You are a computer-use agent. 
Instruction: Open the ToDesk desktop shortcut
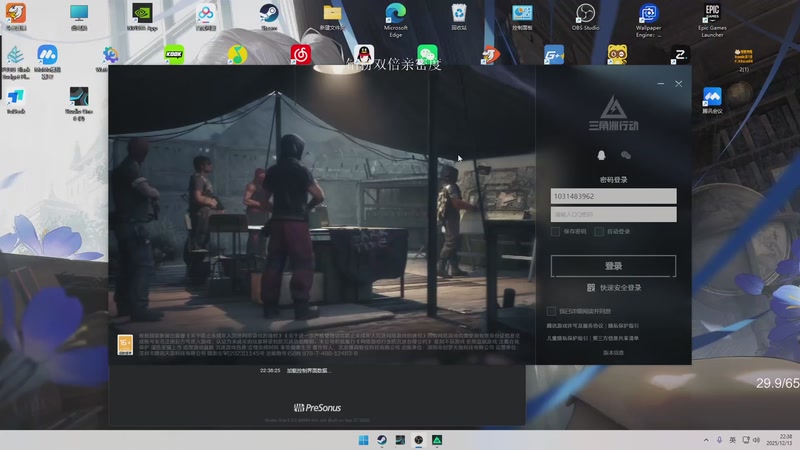[16, 100]
